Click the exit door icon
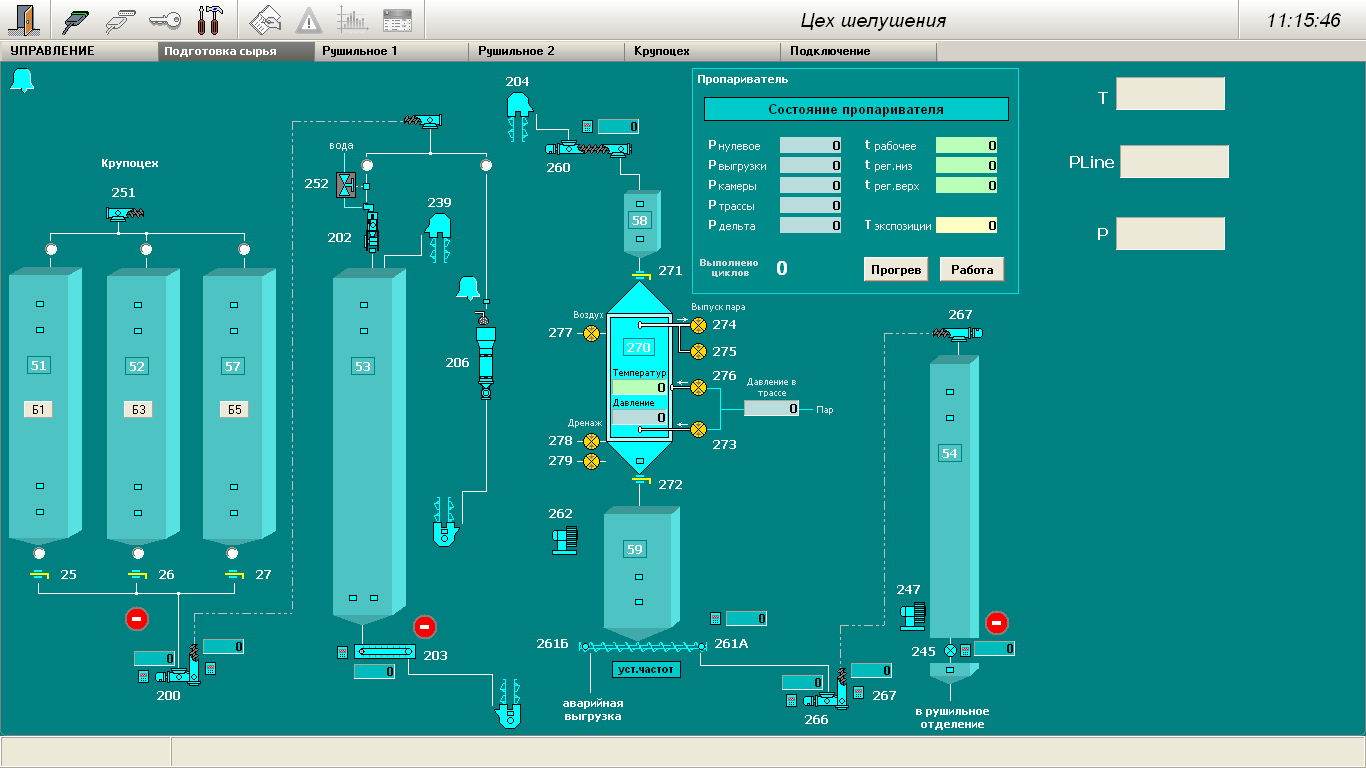The height and width of the screenshot is (768, 1366). [x=22, y=20]
